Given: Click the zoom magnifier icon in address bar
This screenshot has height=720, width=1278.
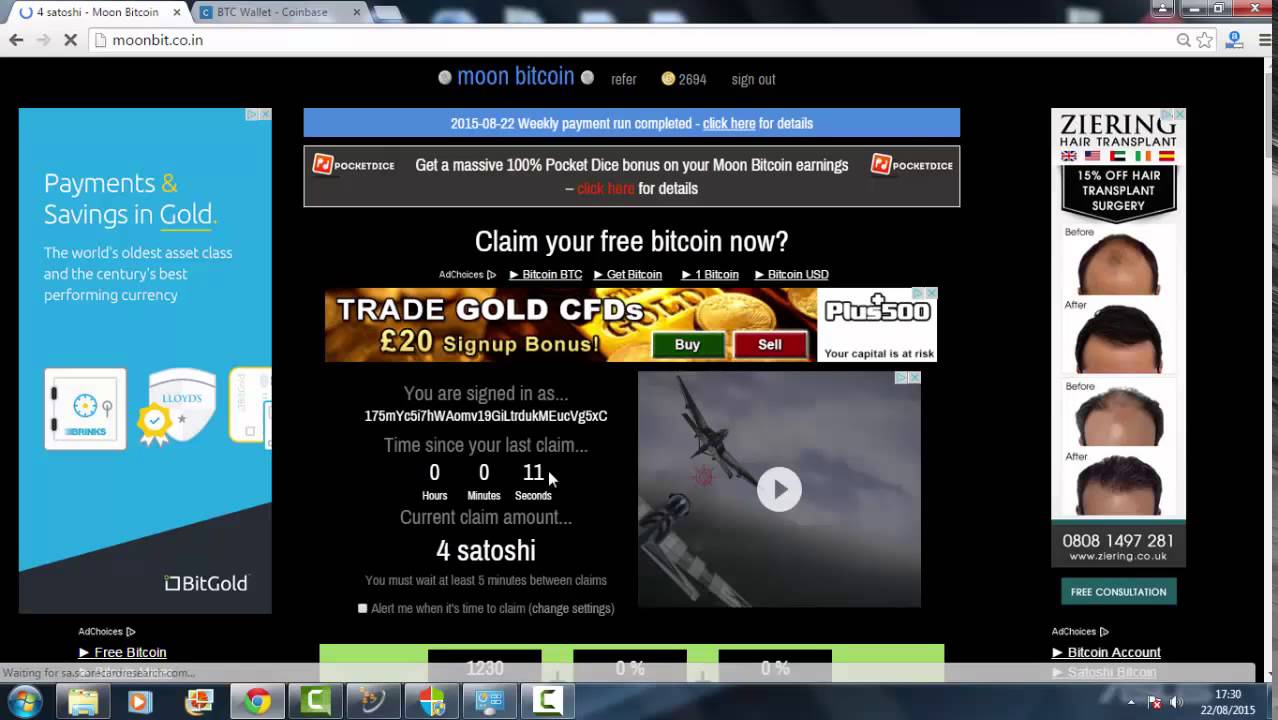Looking at the screenshot, I should pos(1183,40).
